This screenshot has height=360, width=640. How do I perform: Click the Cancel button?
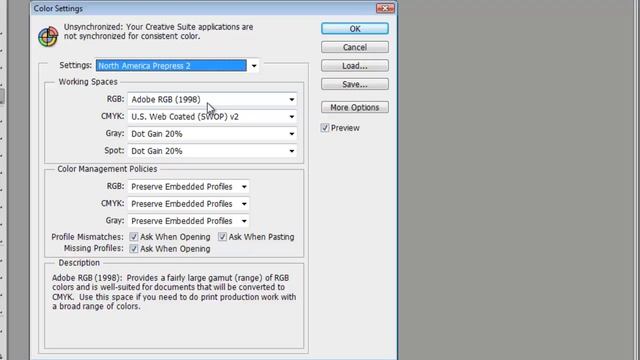point(354,47)
